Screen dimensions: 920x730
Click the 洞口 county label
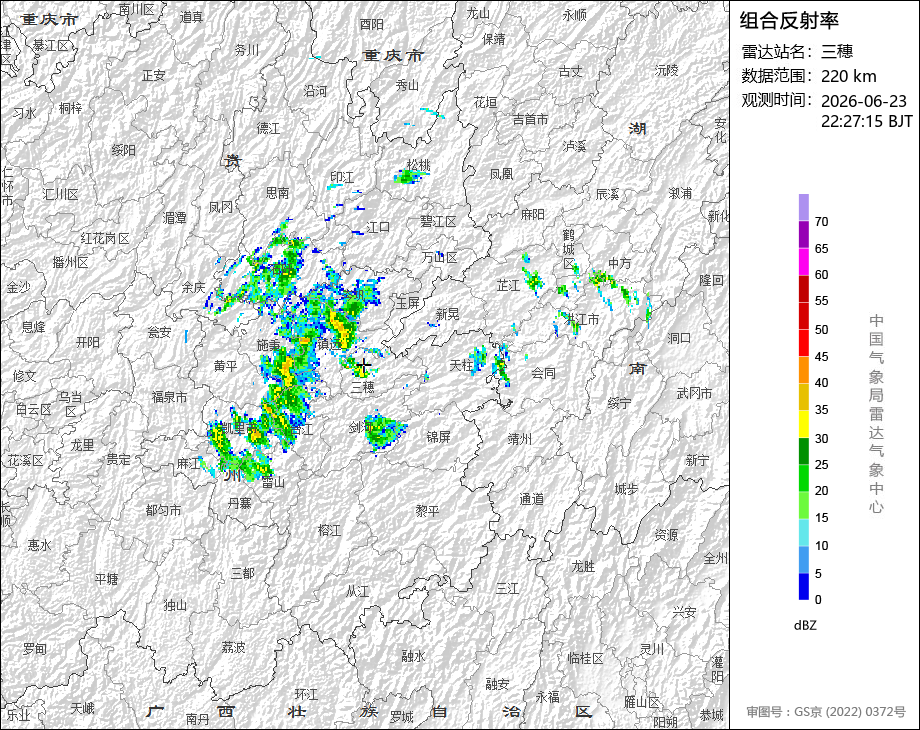tap(679, 338)
